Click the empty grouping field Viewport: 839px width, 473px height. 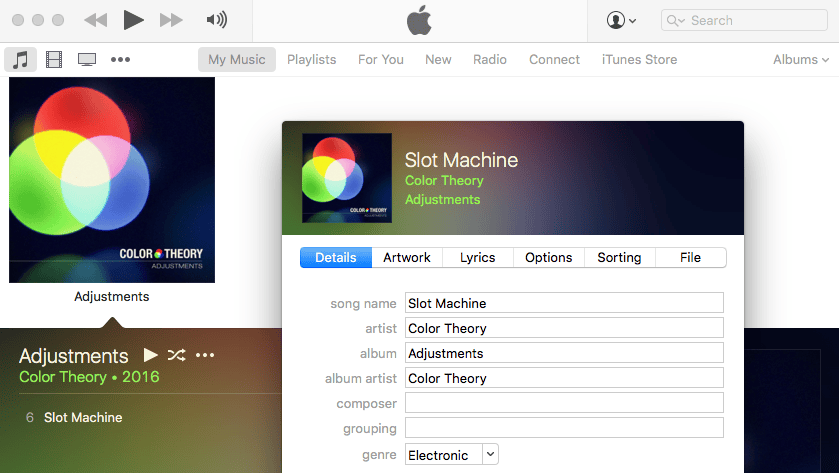coord(564,428)
